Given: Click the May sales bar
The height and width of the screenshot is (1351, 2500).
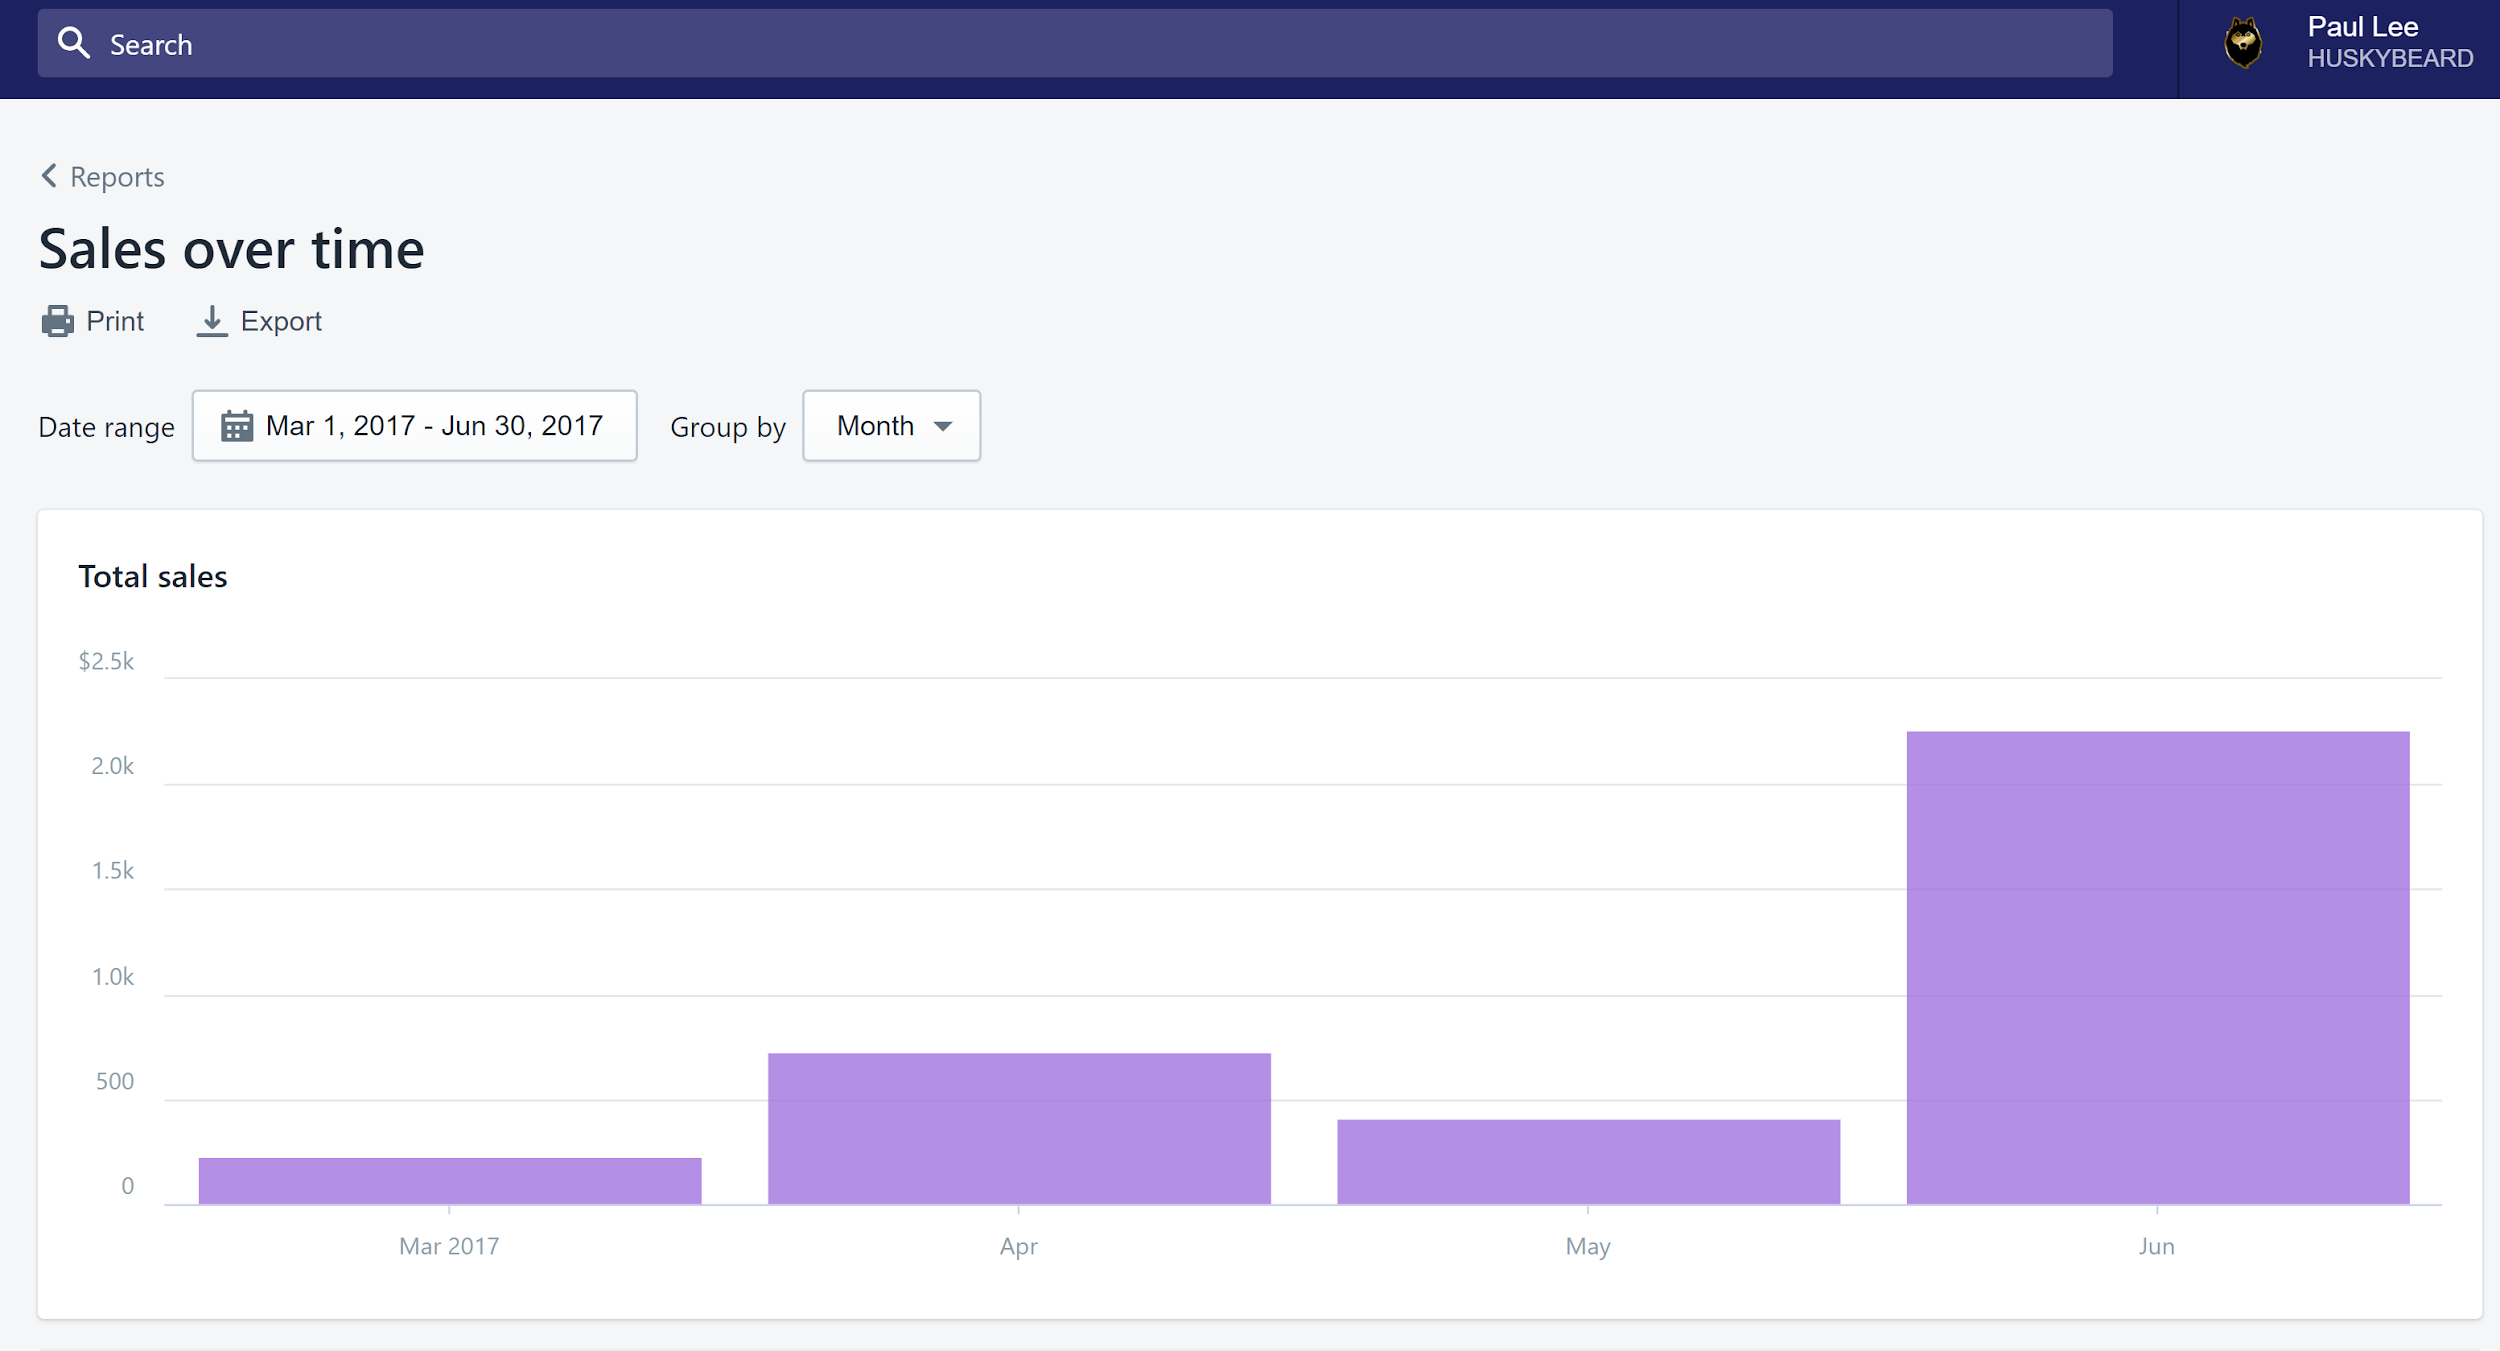Looking at the screenshot, I should tap(1588, 1161).
